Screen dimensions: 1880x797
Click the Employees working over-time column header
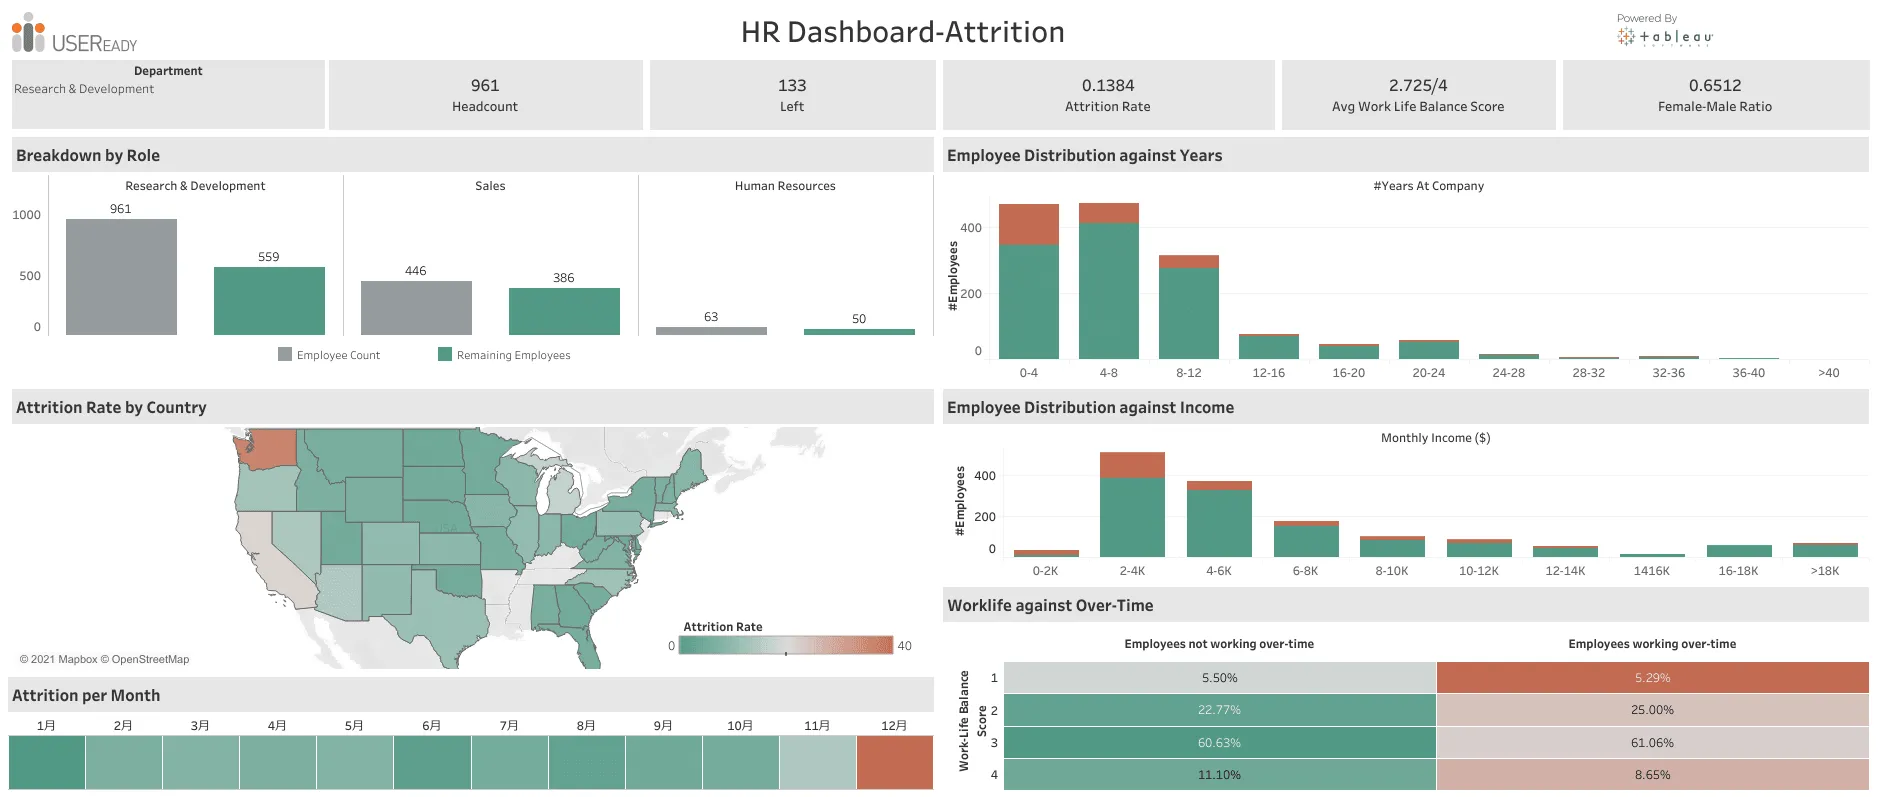click(x=1652, y=644)
